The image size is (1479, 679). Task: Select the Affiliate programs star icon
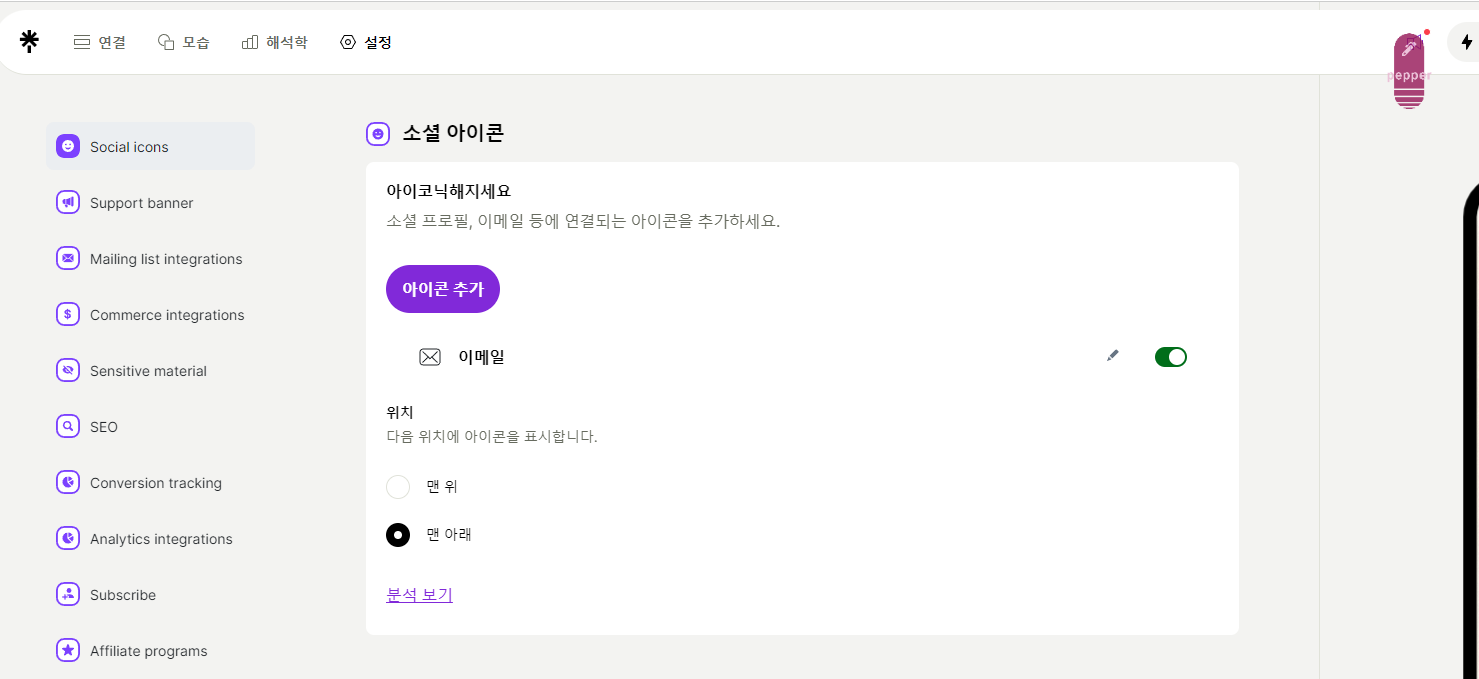pyautogui.click(x=67, y=650)
